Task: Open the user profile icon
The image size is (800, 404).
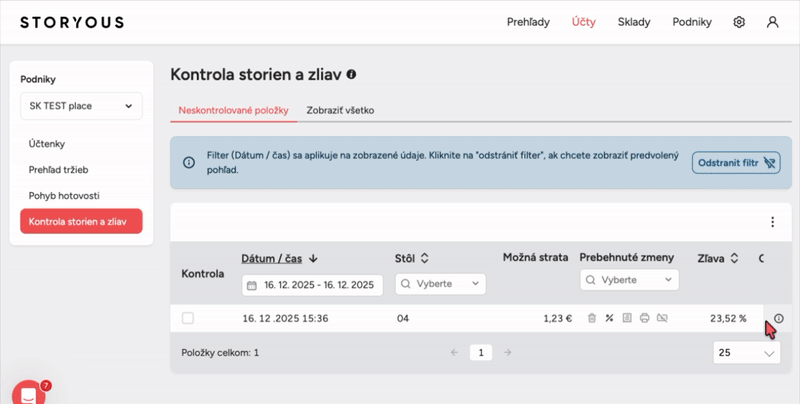Action: coord(772,22)
